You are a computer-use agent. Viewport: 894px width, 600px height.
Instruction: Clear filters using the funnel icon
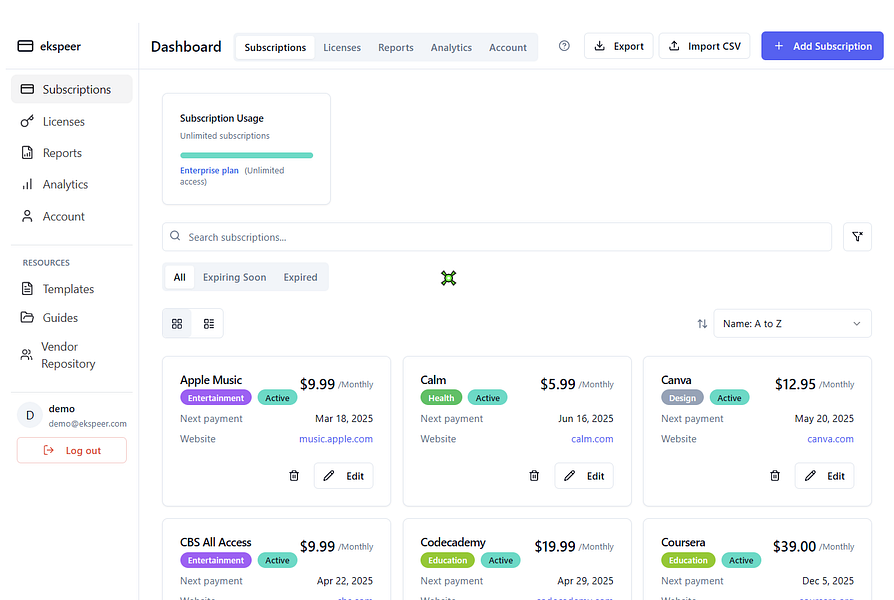point(857,237)
